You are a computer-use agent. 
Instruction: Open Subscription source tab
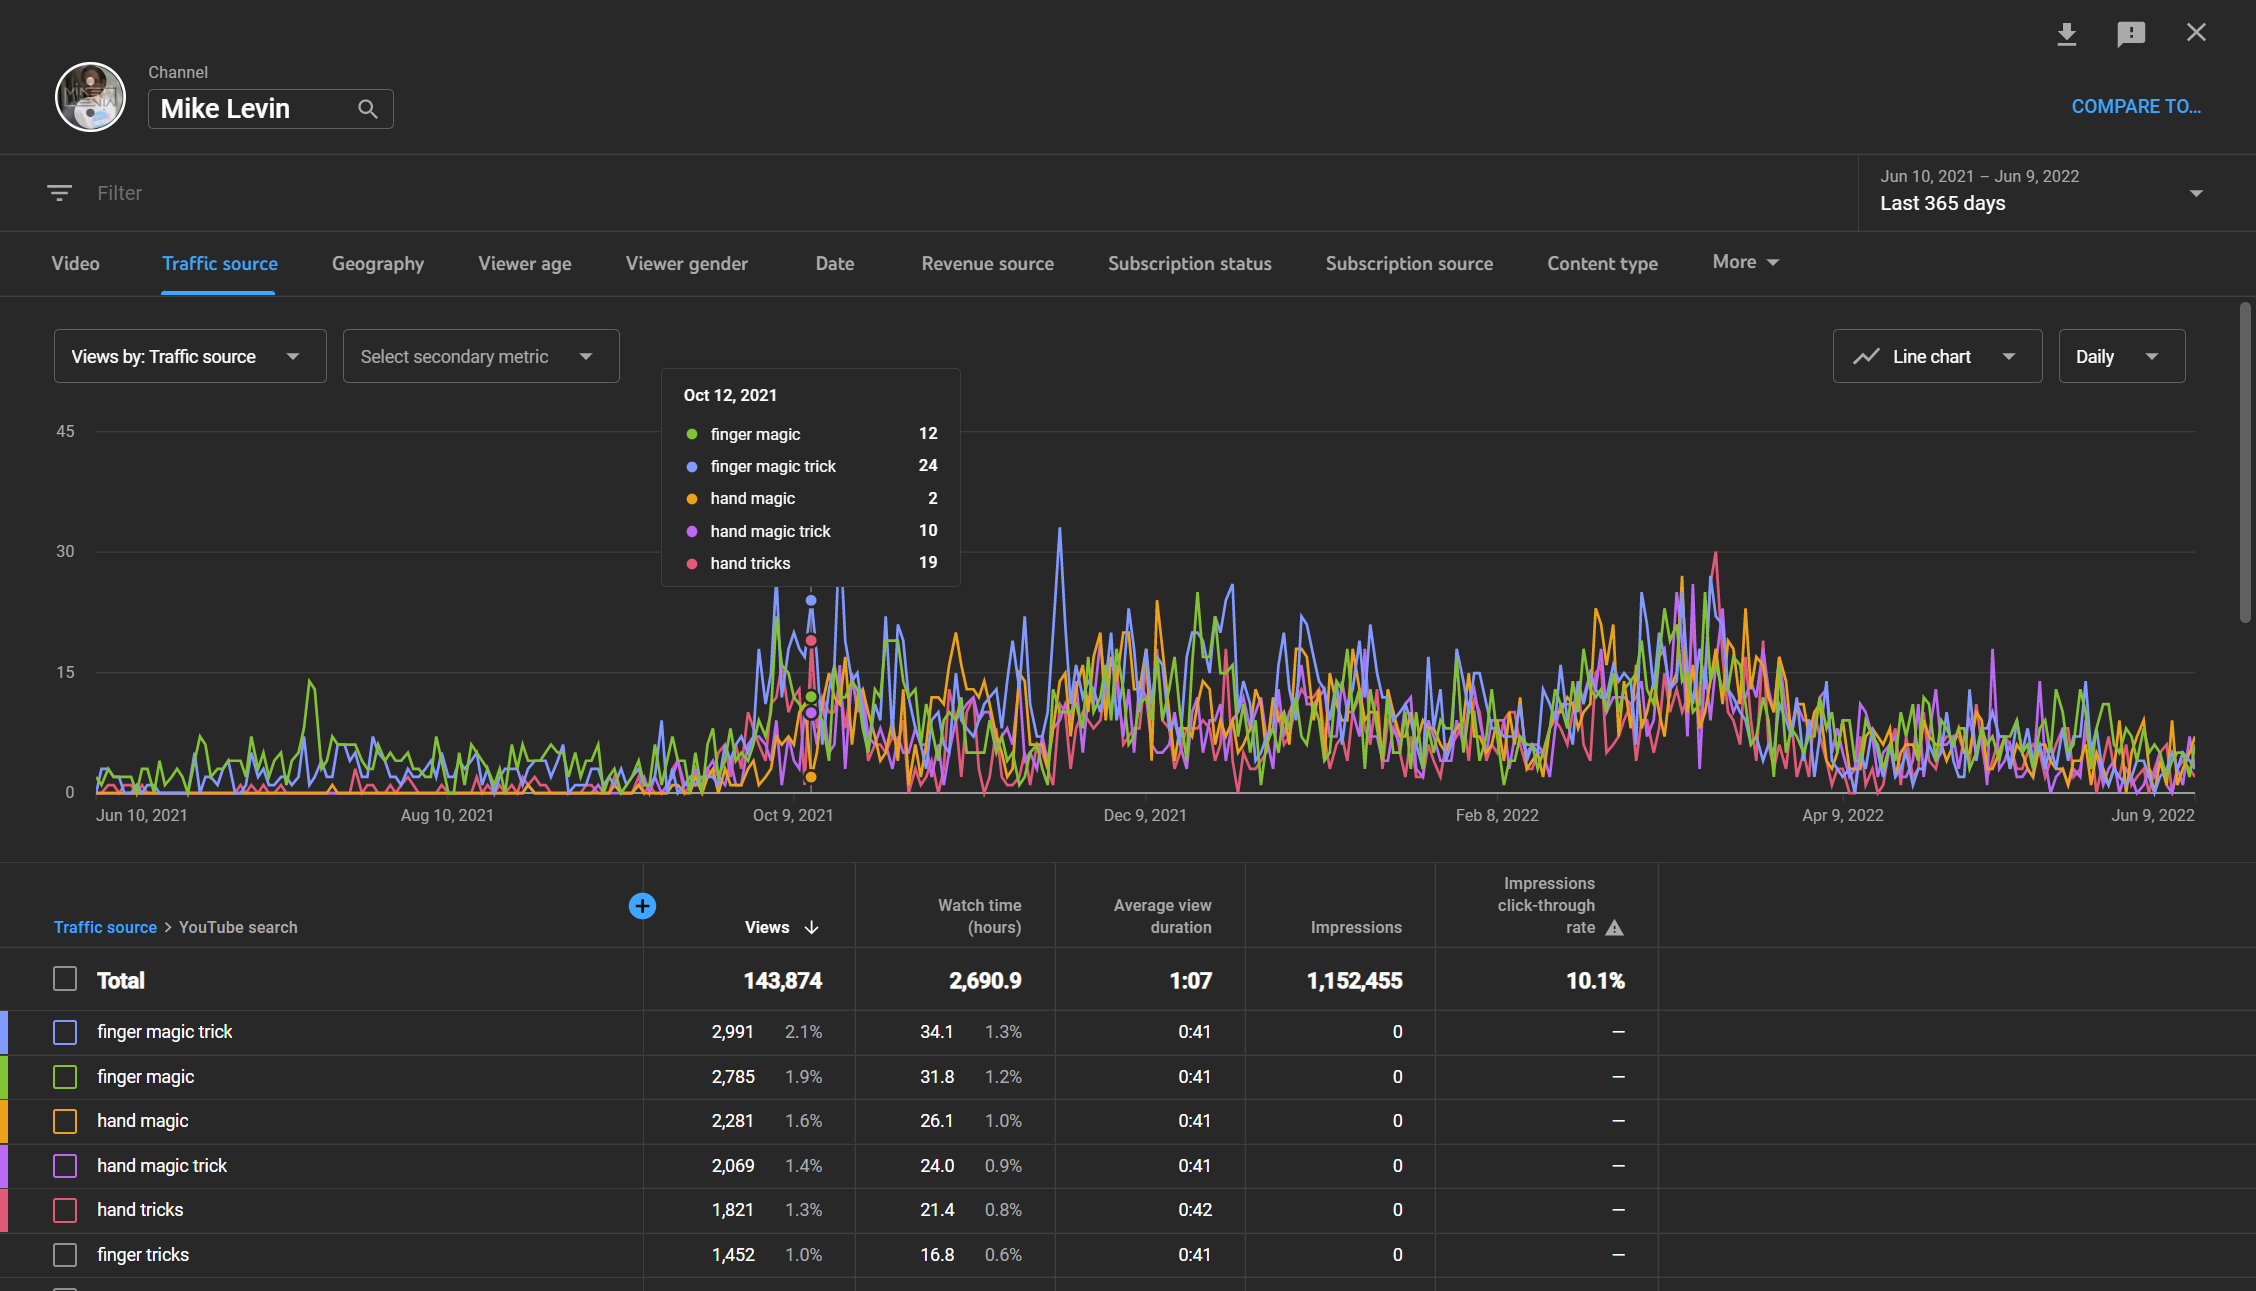pos(1410,263)
